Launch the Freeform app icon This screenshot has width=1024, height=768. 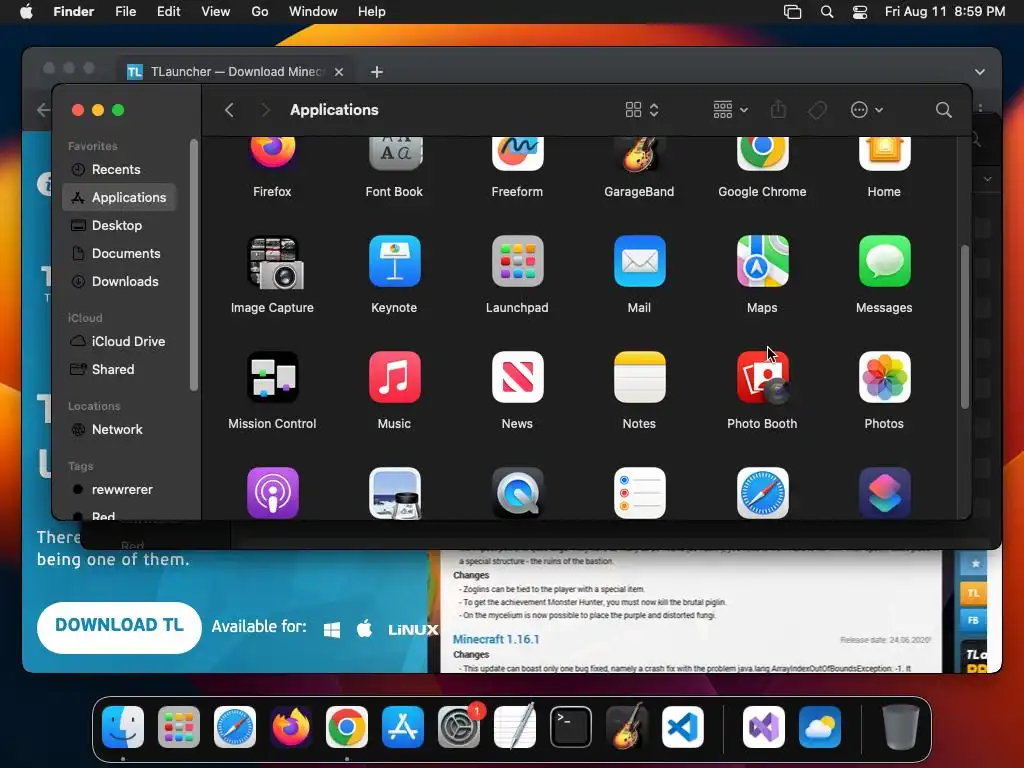click(x=517, y=154)
